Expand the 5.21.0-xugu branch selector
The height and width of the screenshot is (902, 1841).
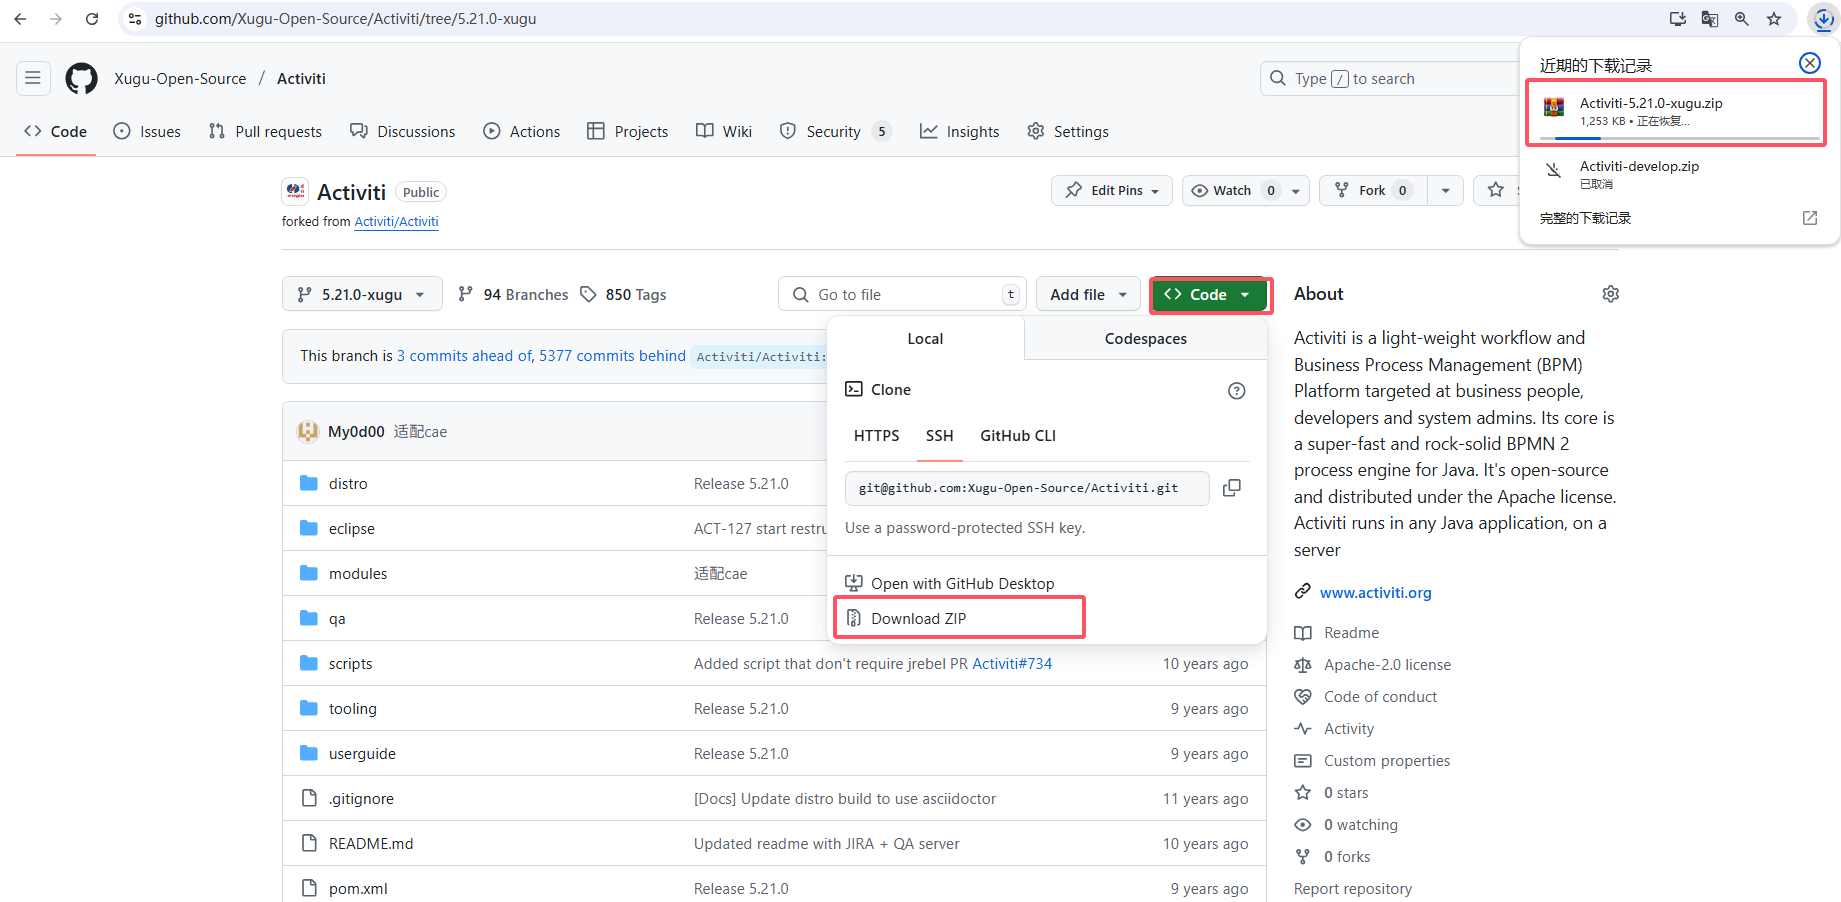(x=362, y=294)
